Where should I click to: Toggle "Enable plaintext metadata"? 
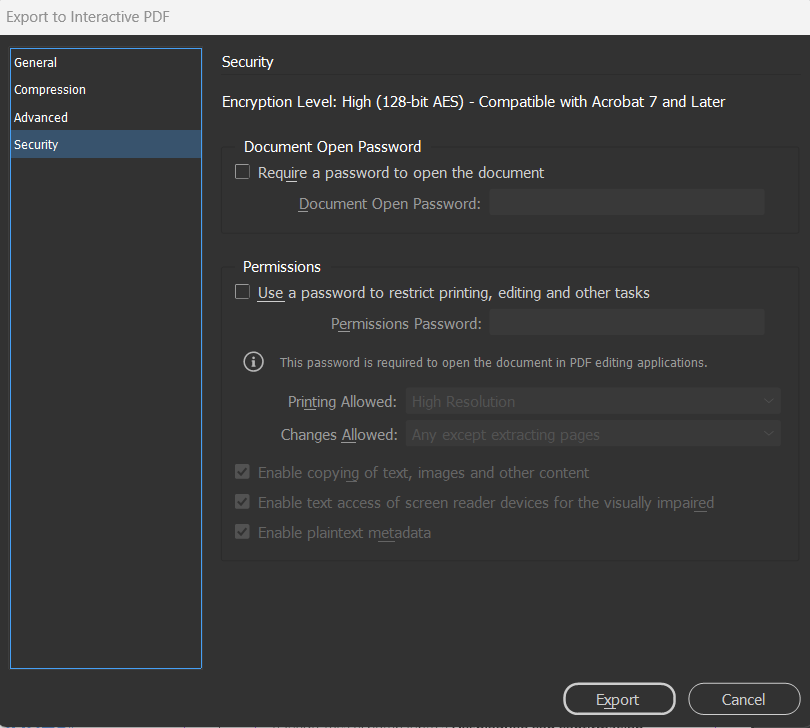[242, 532]
